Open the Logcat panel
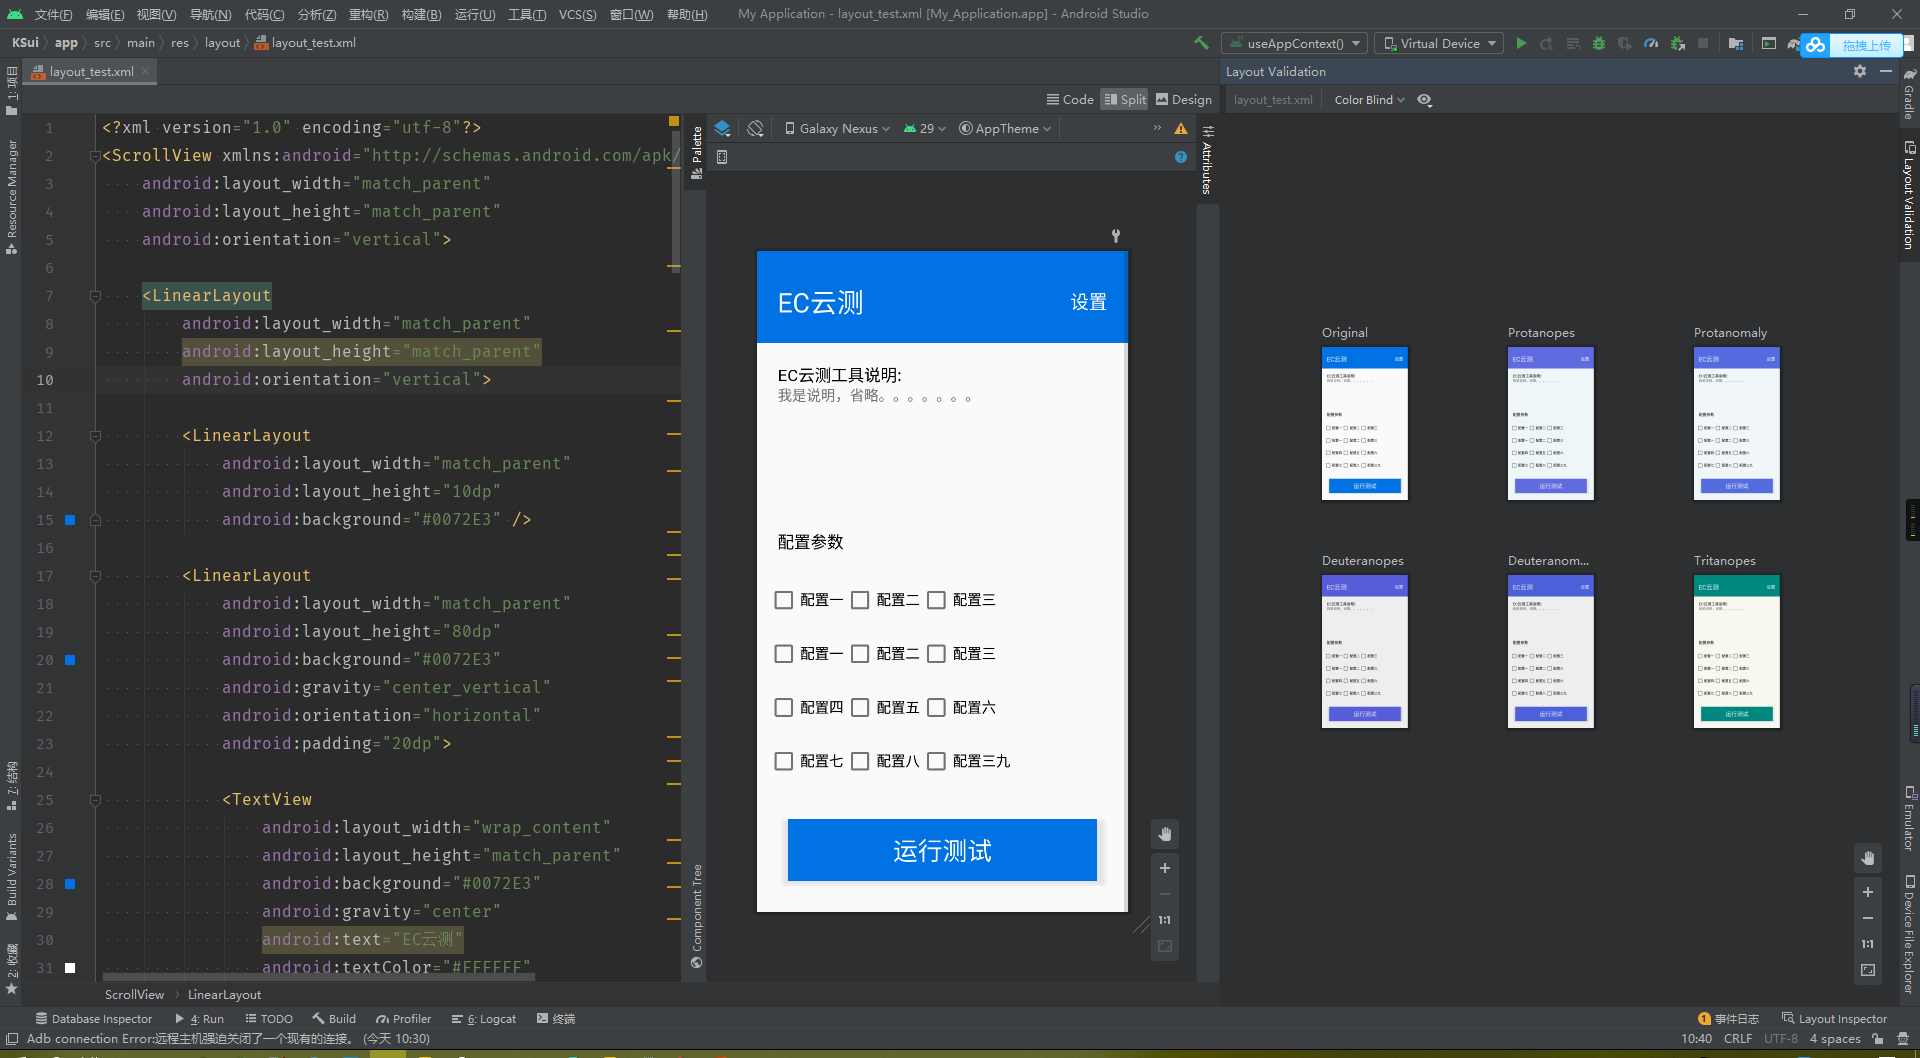This screenshot has height=1058, width=1920. point(490,1018)
